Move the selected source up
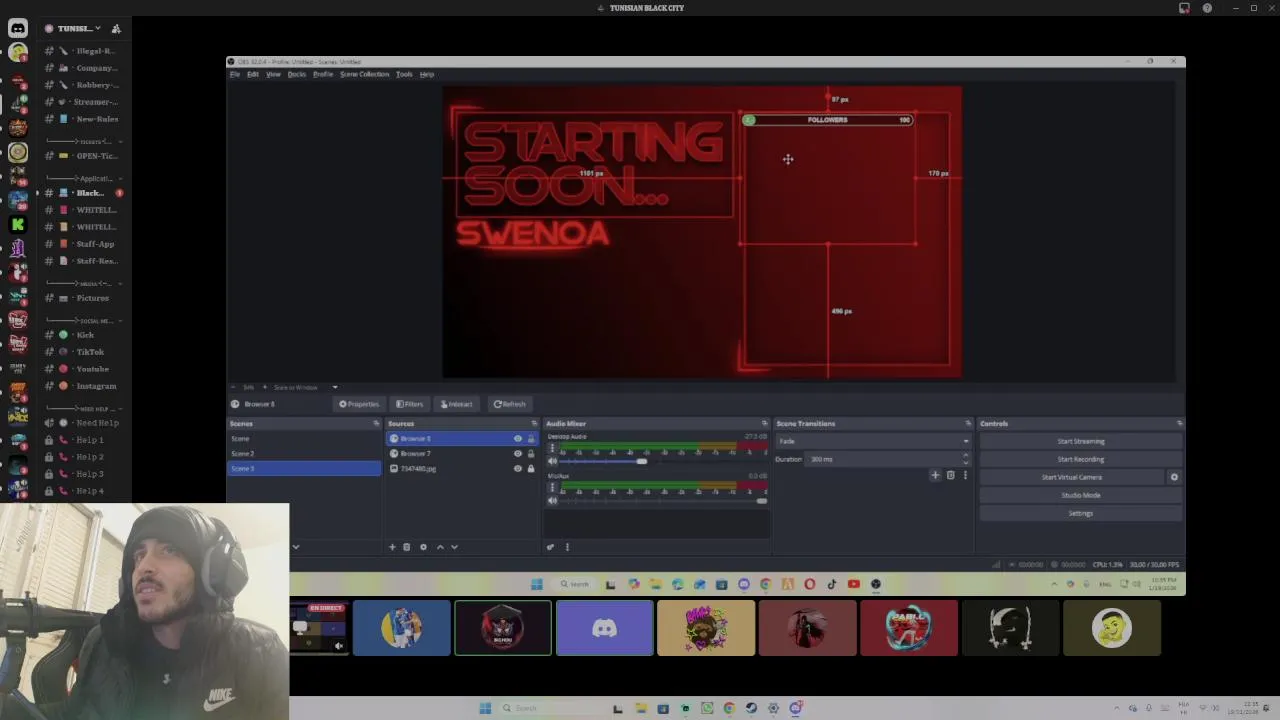The image size is (1280, 720). coord(440,547)
